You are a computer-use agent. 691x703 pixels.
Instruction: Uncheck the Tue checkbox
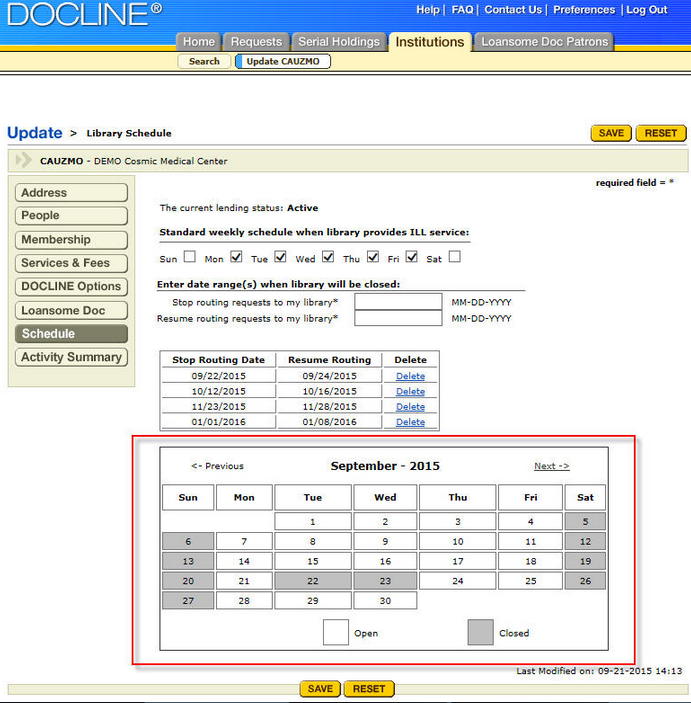[x=280, y=256]
